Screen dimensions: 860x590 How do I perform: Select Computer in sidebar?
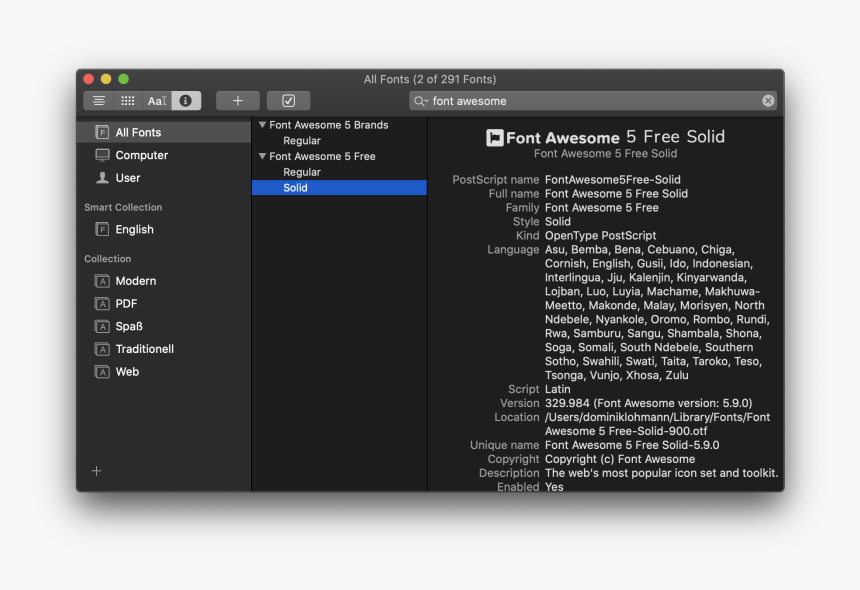[x=163, y=155]
